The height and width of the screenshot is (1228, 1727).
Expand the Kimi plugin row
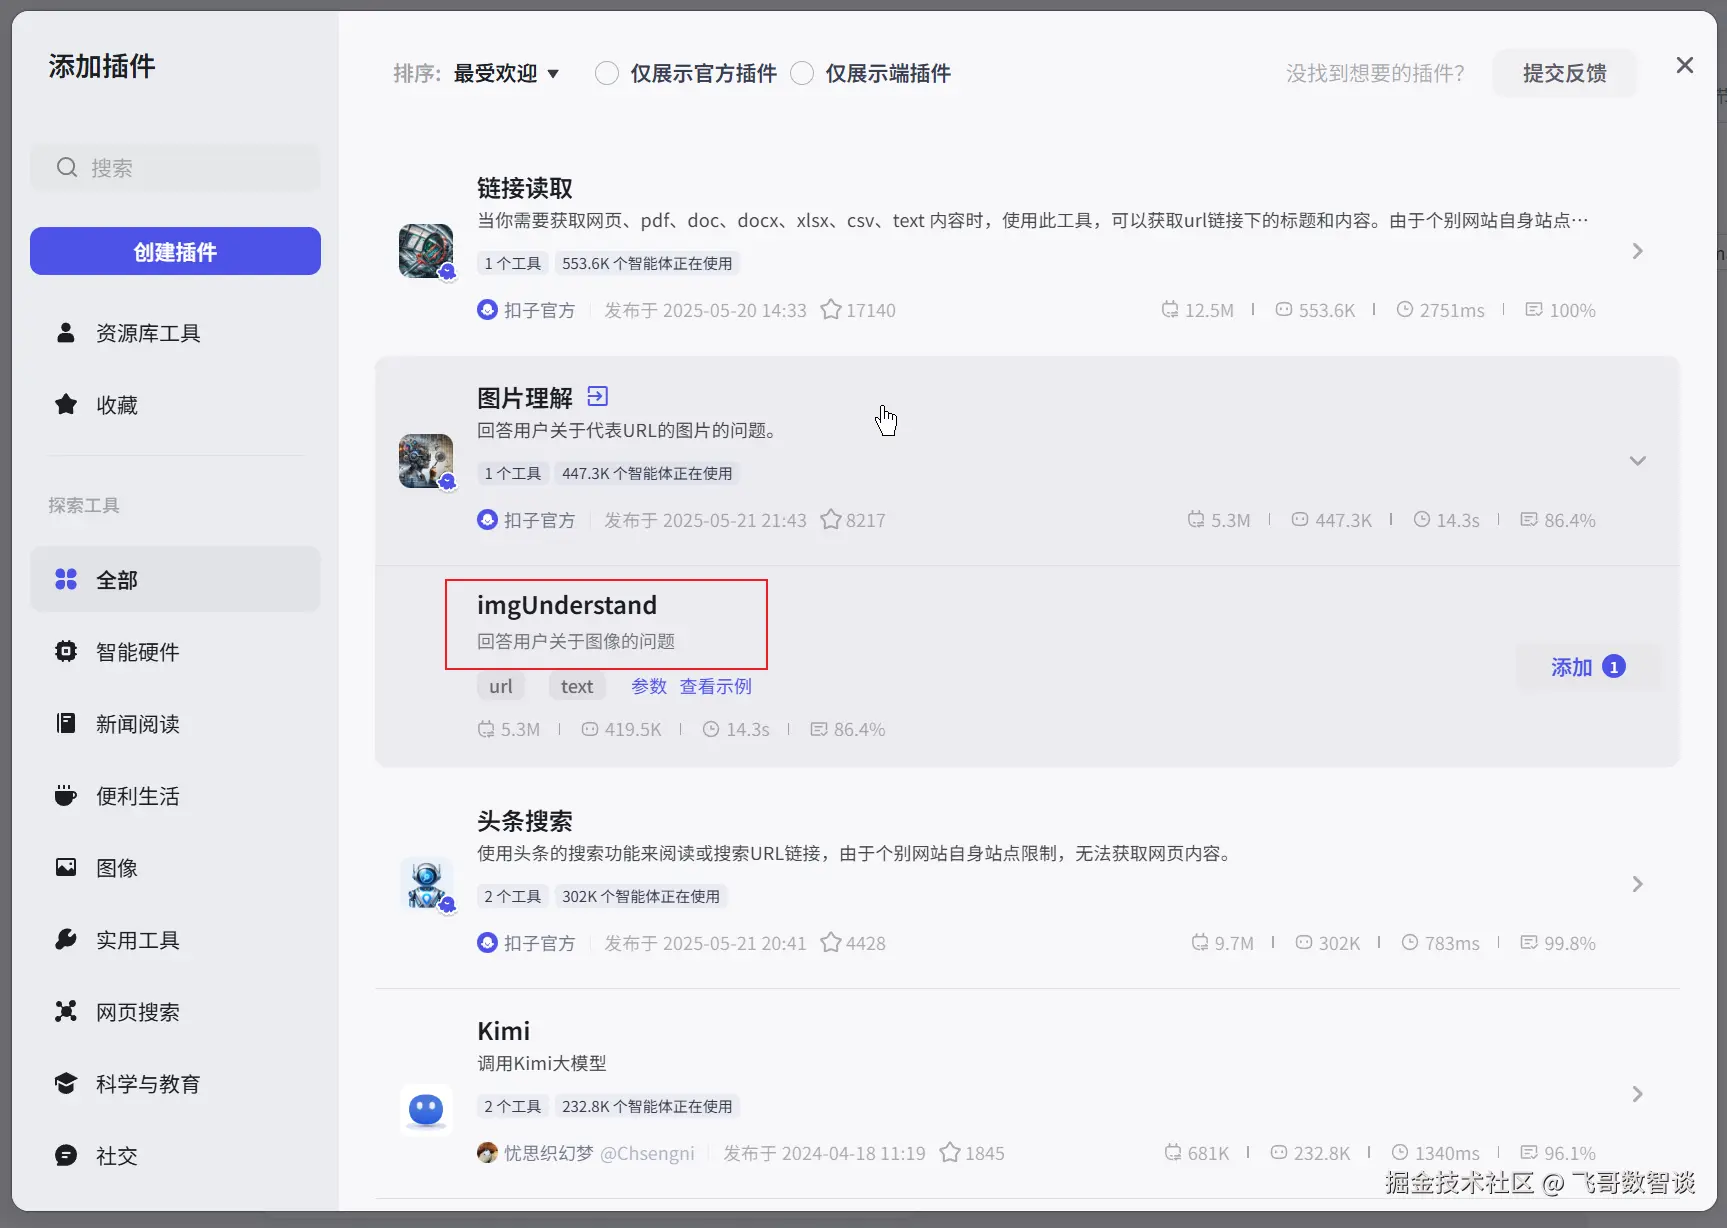click(x=1637, y=1094)
